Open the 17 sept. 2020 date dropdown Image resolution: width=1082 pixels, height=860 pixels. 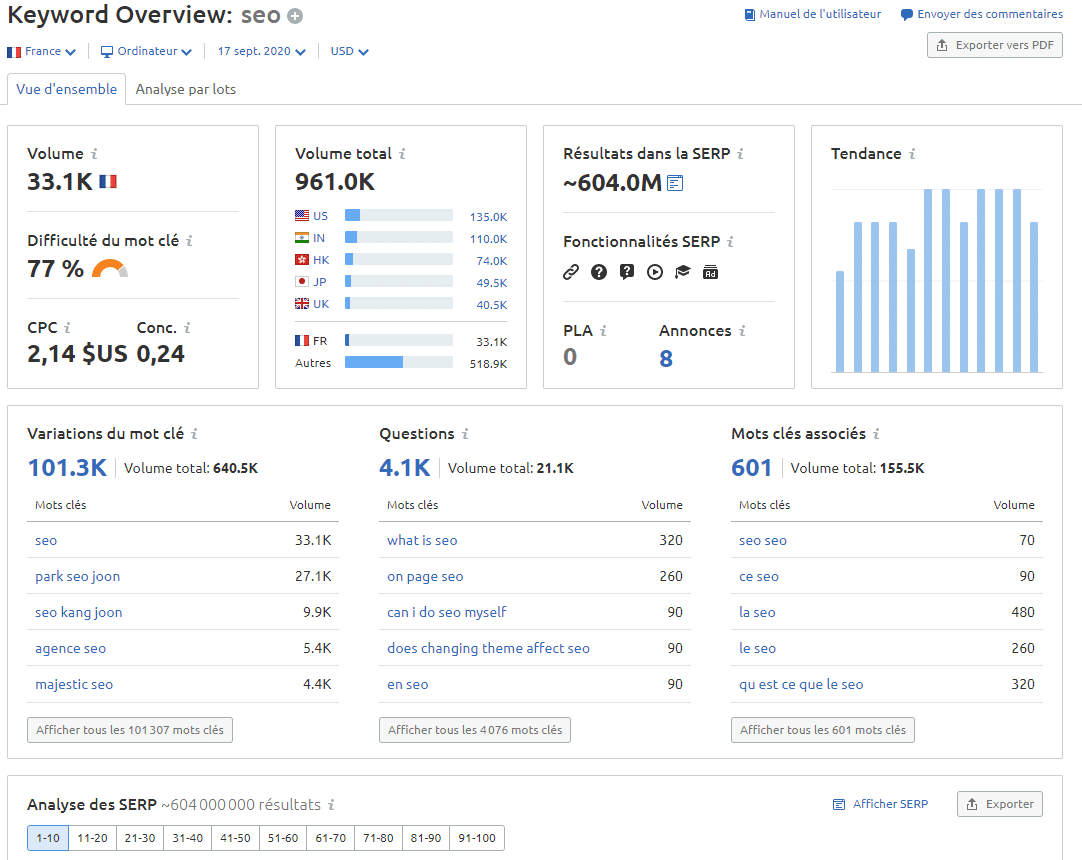pyautogui.click(x=262, y=52)
